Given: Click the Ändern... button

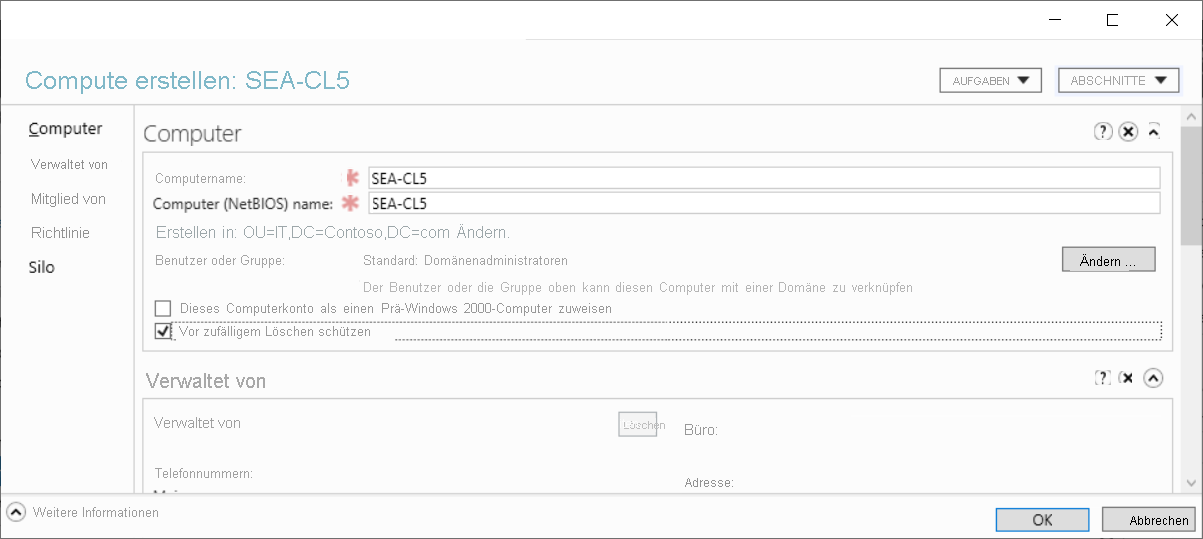Looking at the screenshot, I should [x=1108, y=260].
